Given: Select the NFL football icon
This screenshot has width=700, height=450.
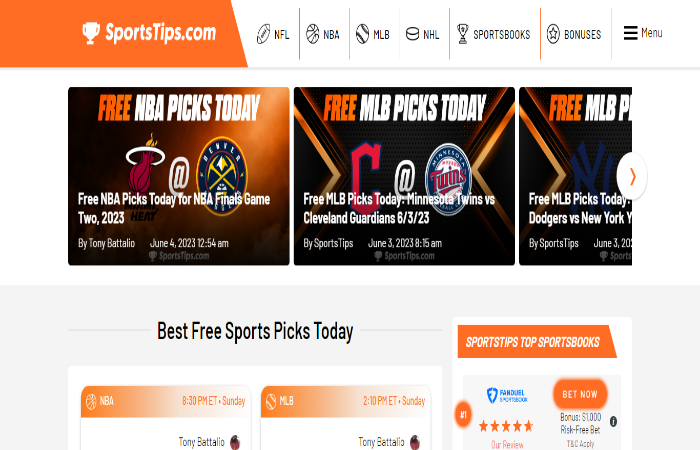Looking at the screenshot, I should coord(263,34).
